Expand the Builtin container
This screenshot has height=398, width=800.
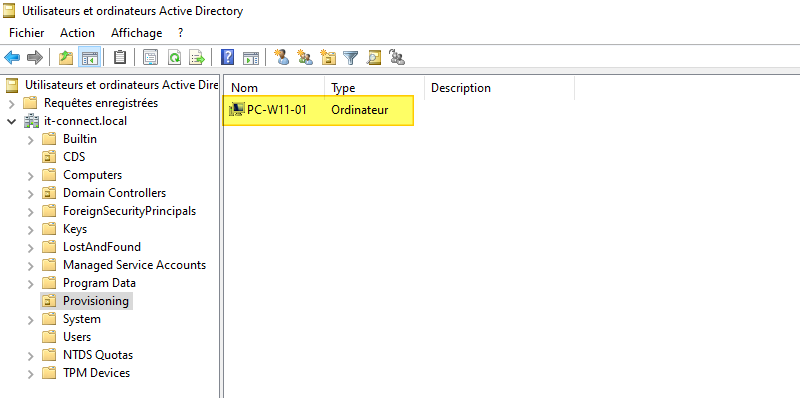point(31,140)
